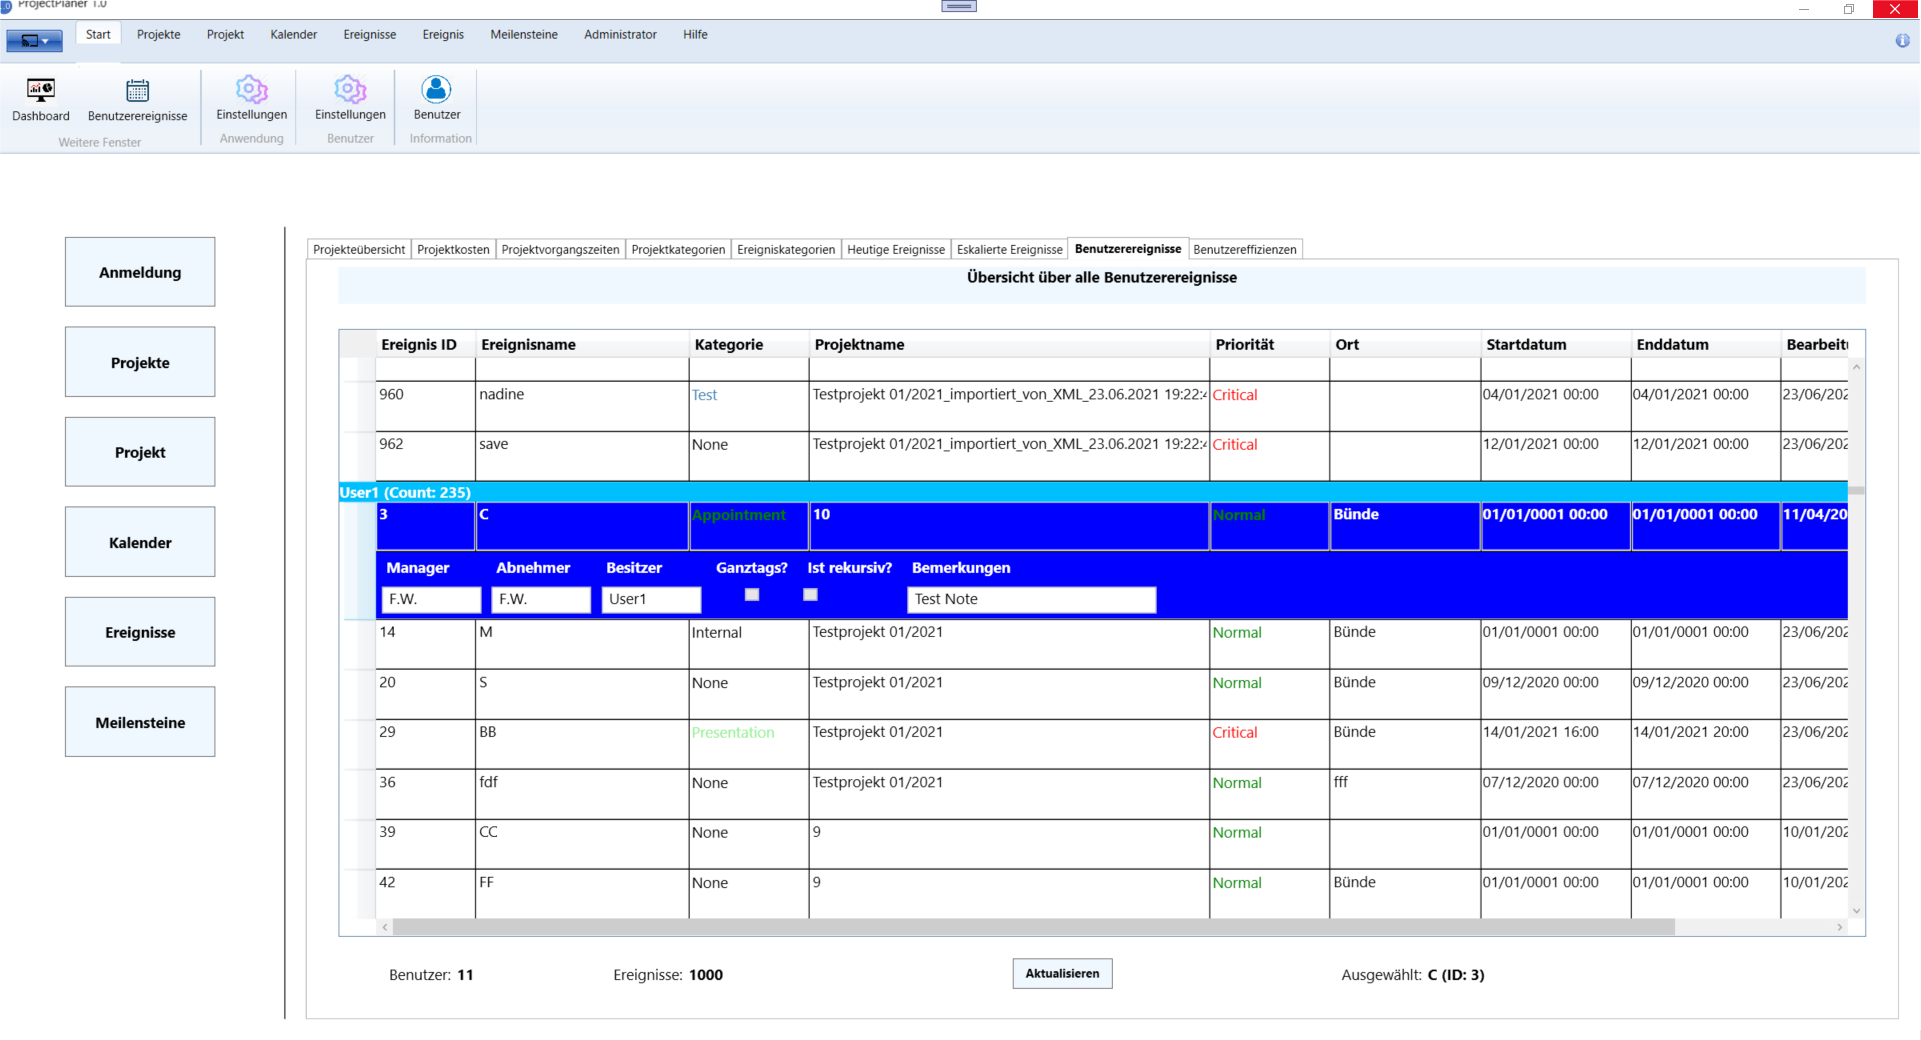Switch to the Eskalierte Ereignisse tab
The height and width of the screenshot is (1040, 1921).
click(x=1009, y=249)
